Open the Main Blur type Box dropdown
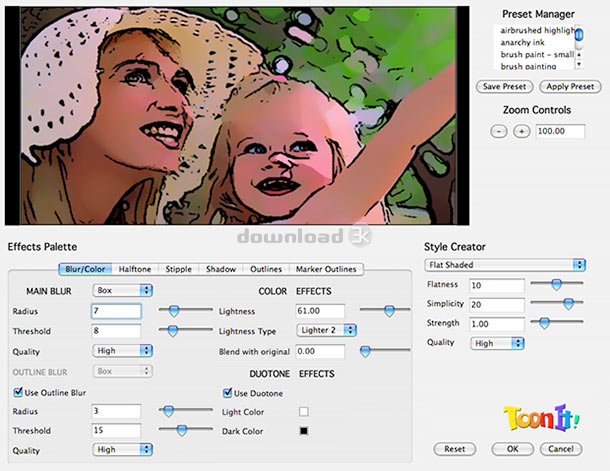 pyautogui.click(x=123, y=290)
